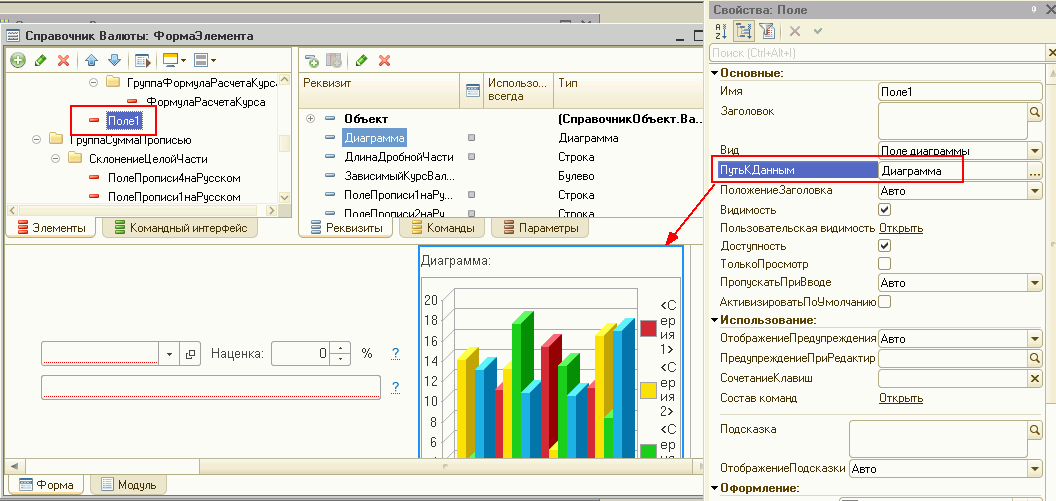Click open button beside the empty combo field
1056x501 pixels.
click(x=190, y=354)
